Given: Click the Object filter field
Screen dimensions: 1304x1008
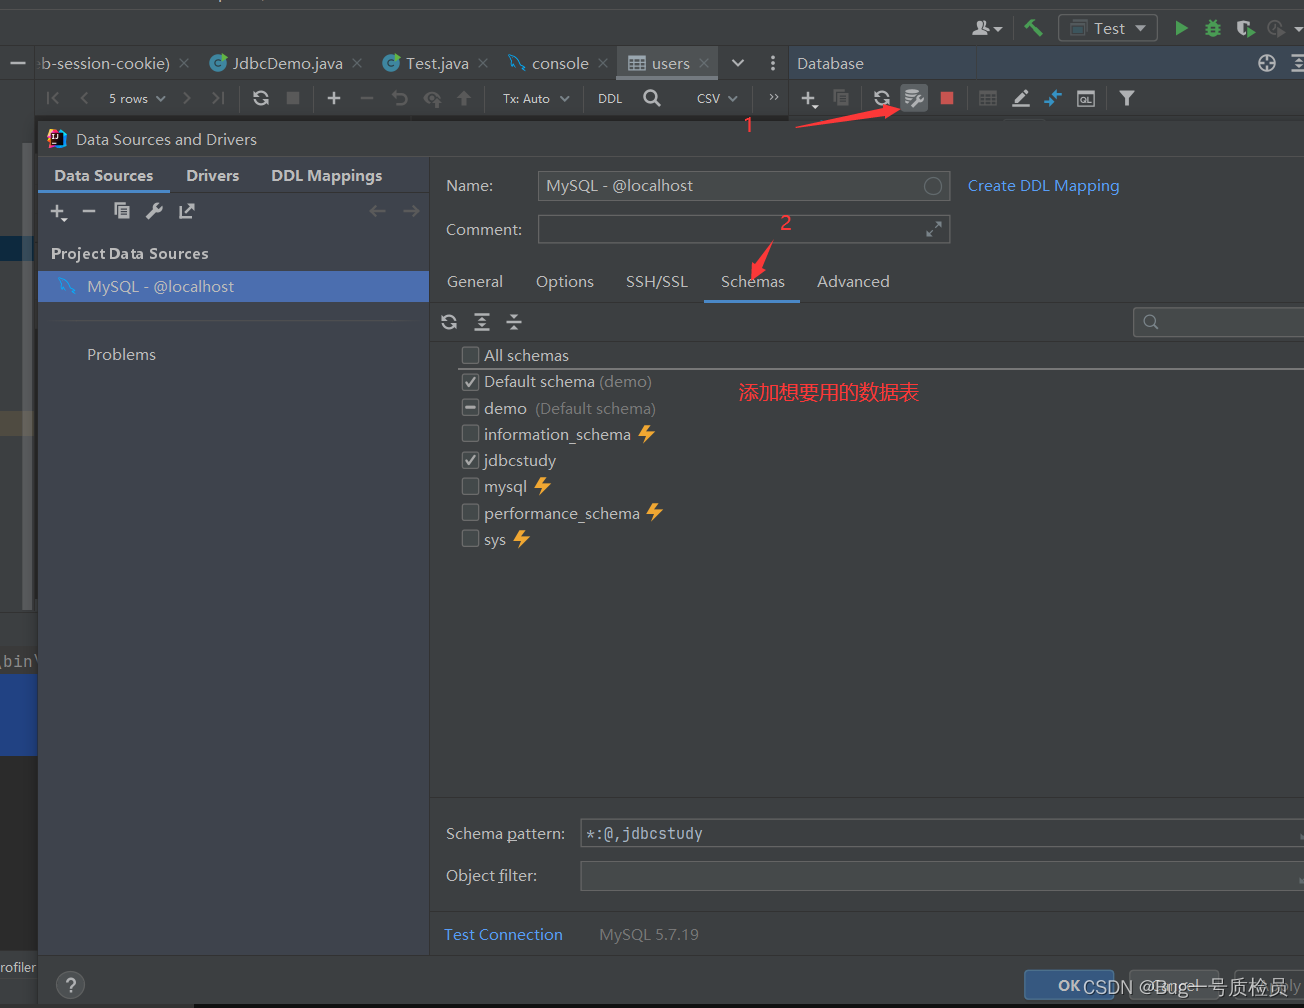Looking at the screenshot, I should [941, 876].
